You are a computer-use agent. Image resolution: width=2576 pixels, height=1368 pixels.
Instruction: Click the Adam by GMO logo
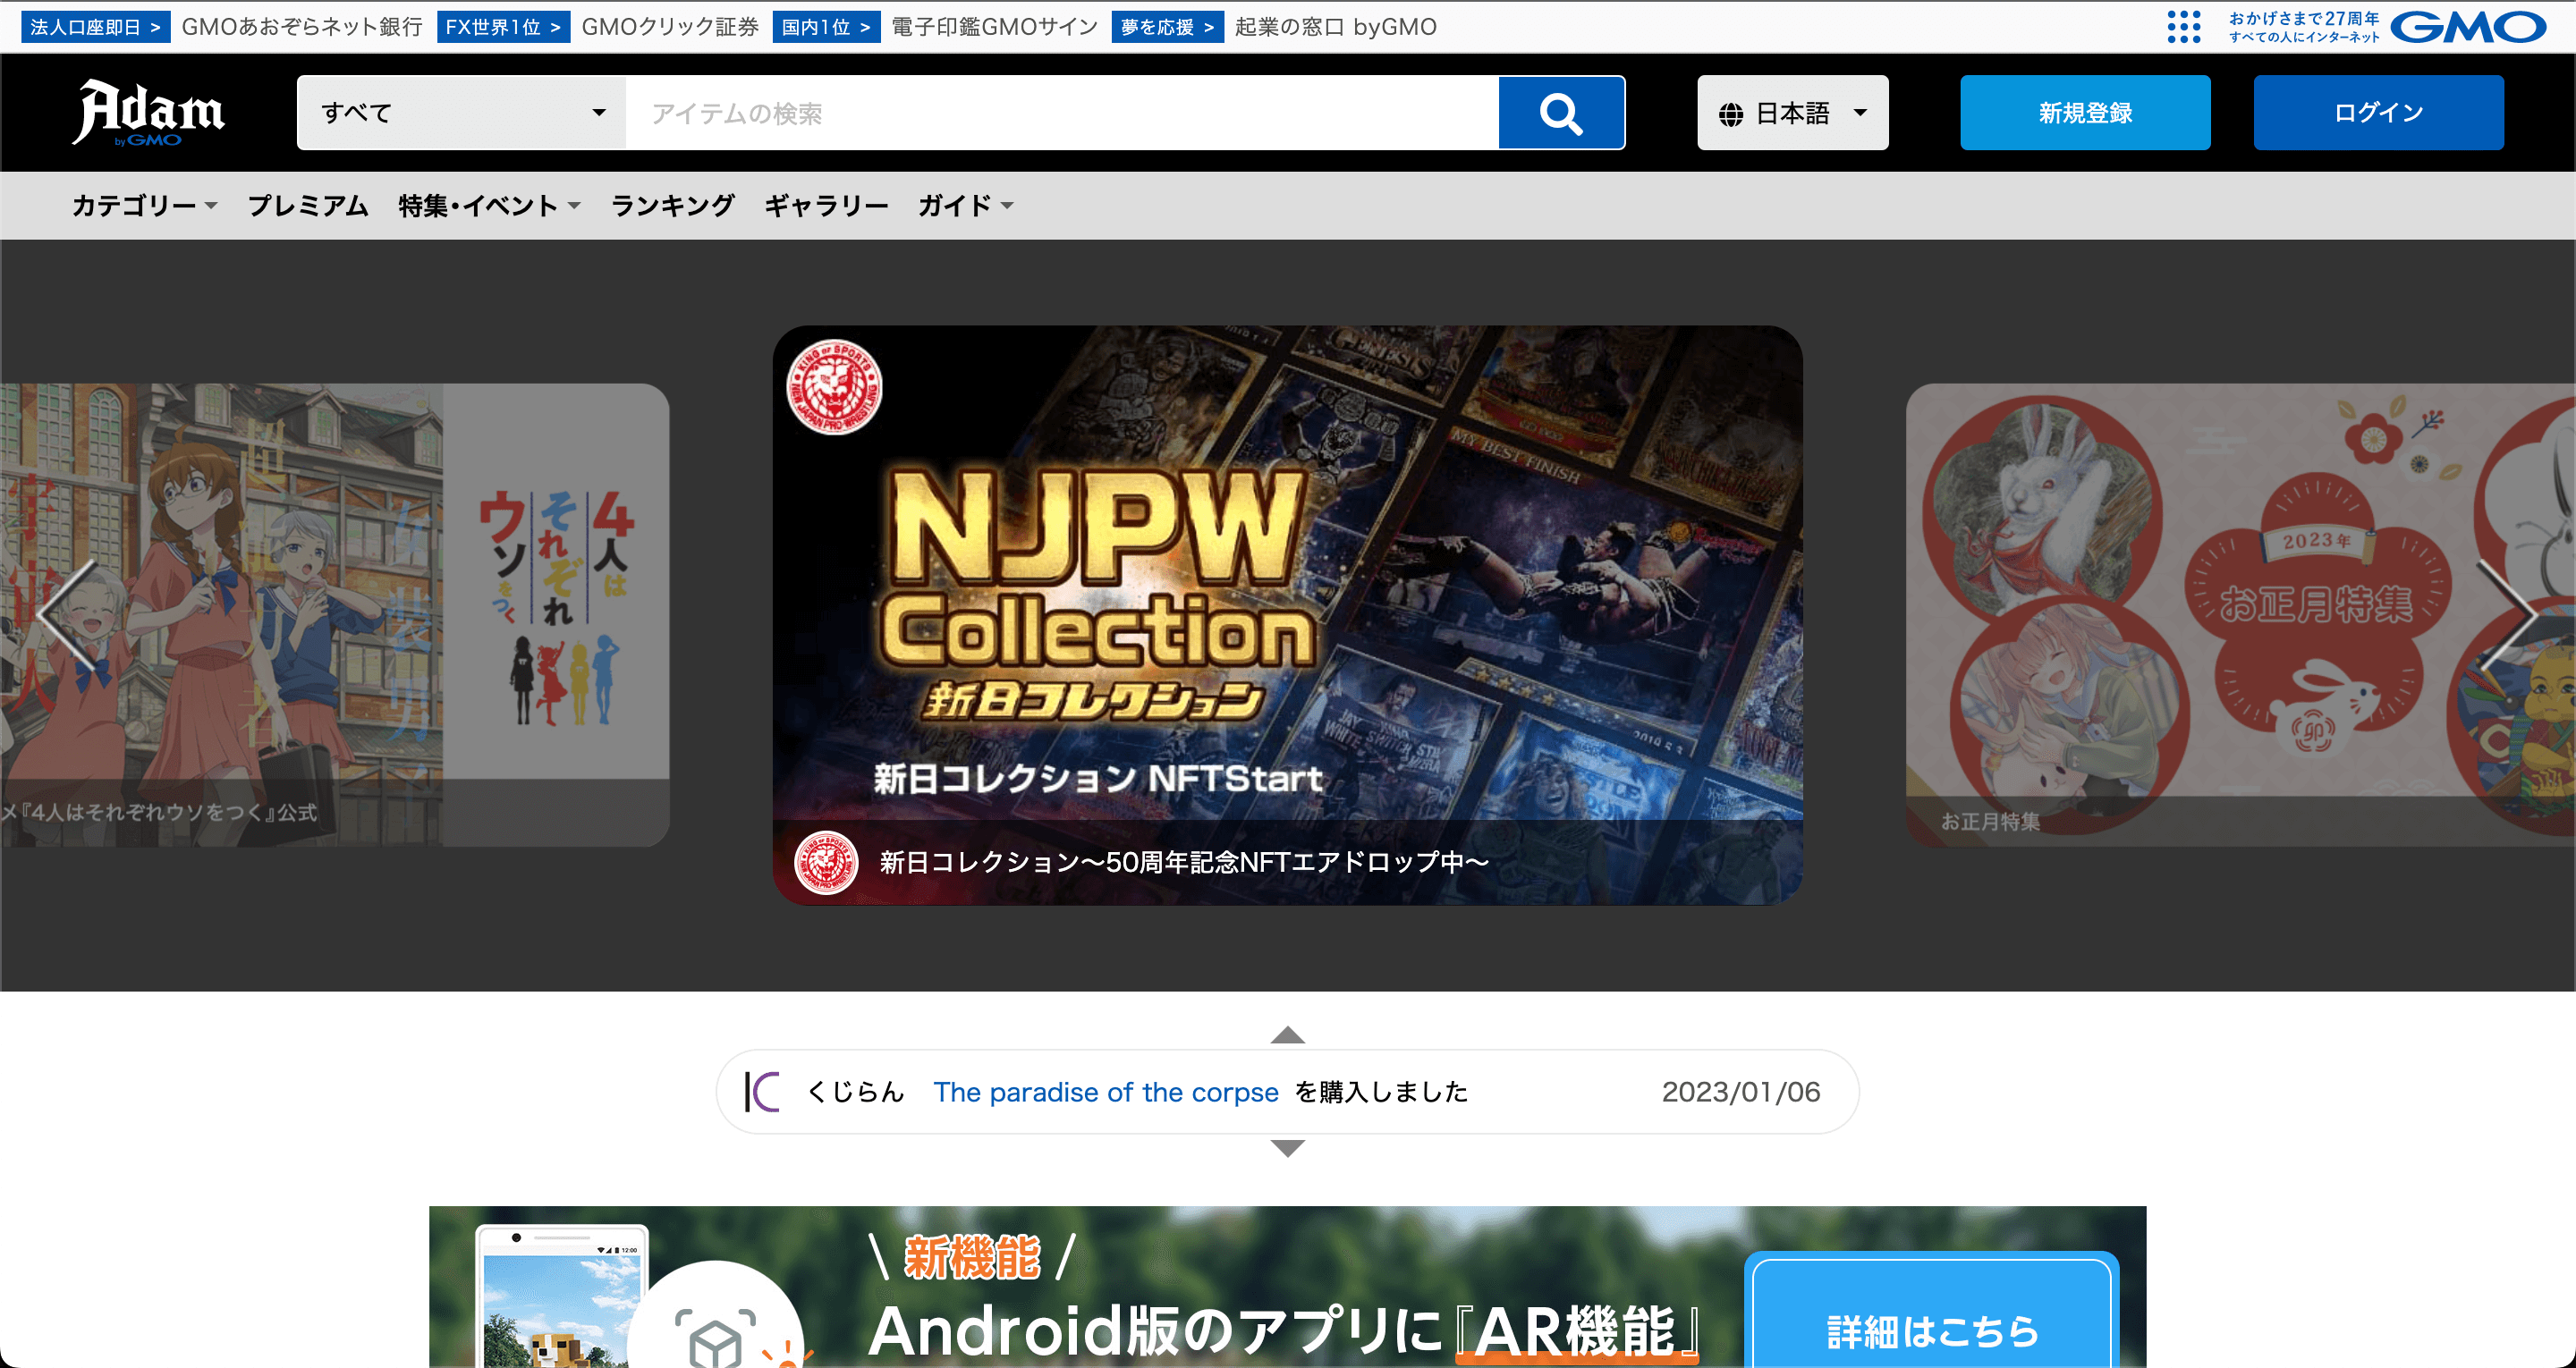tap(148, 112)
